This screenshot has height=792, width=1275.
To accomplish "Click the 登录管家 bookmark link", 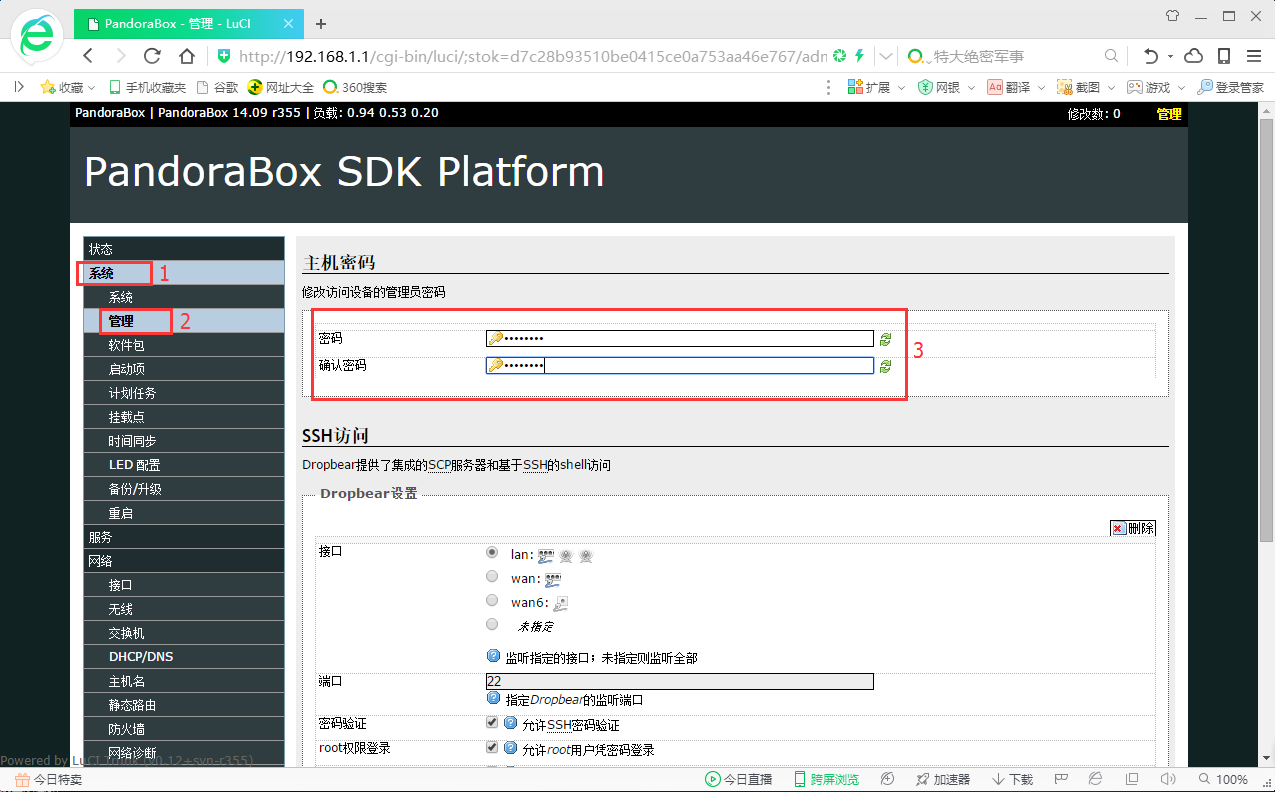I will [1231, 88].
